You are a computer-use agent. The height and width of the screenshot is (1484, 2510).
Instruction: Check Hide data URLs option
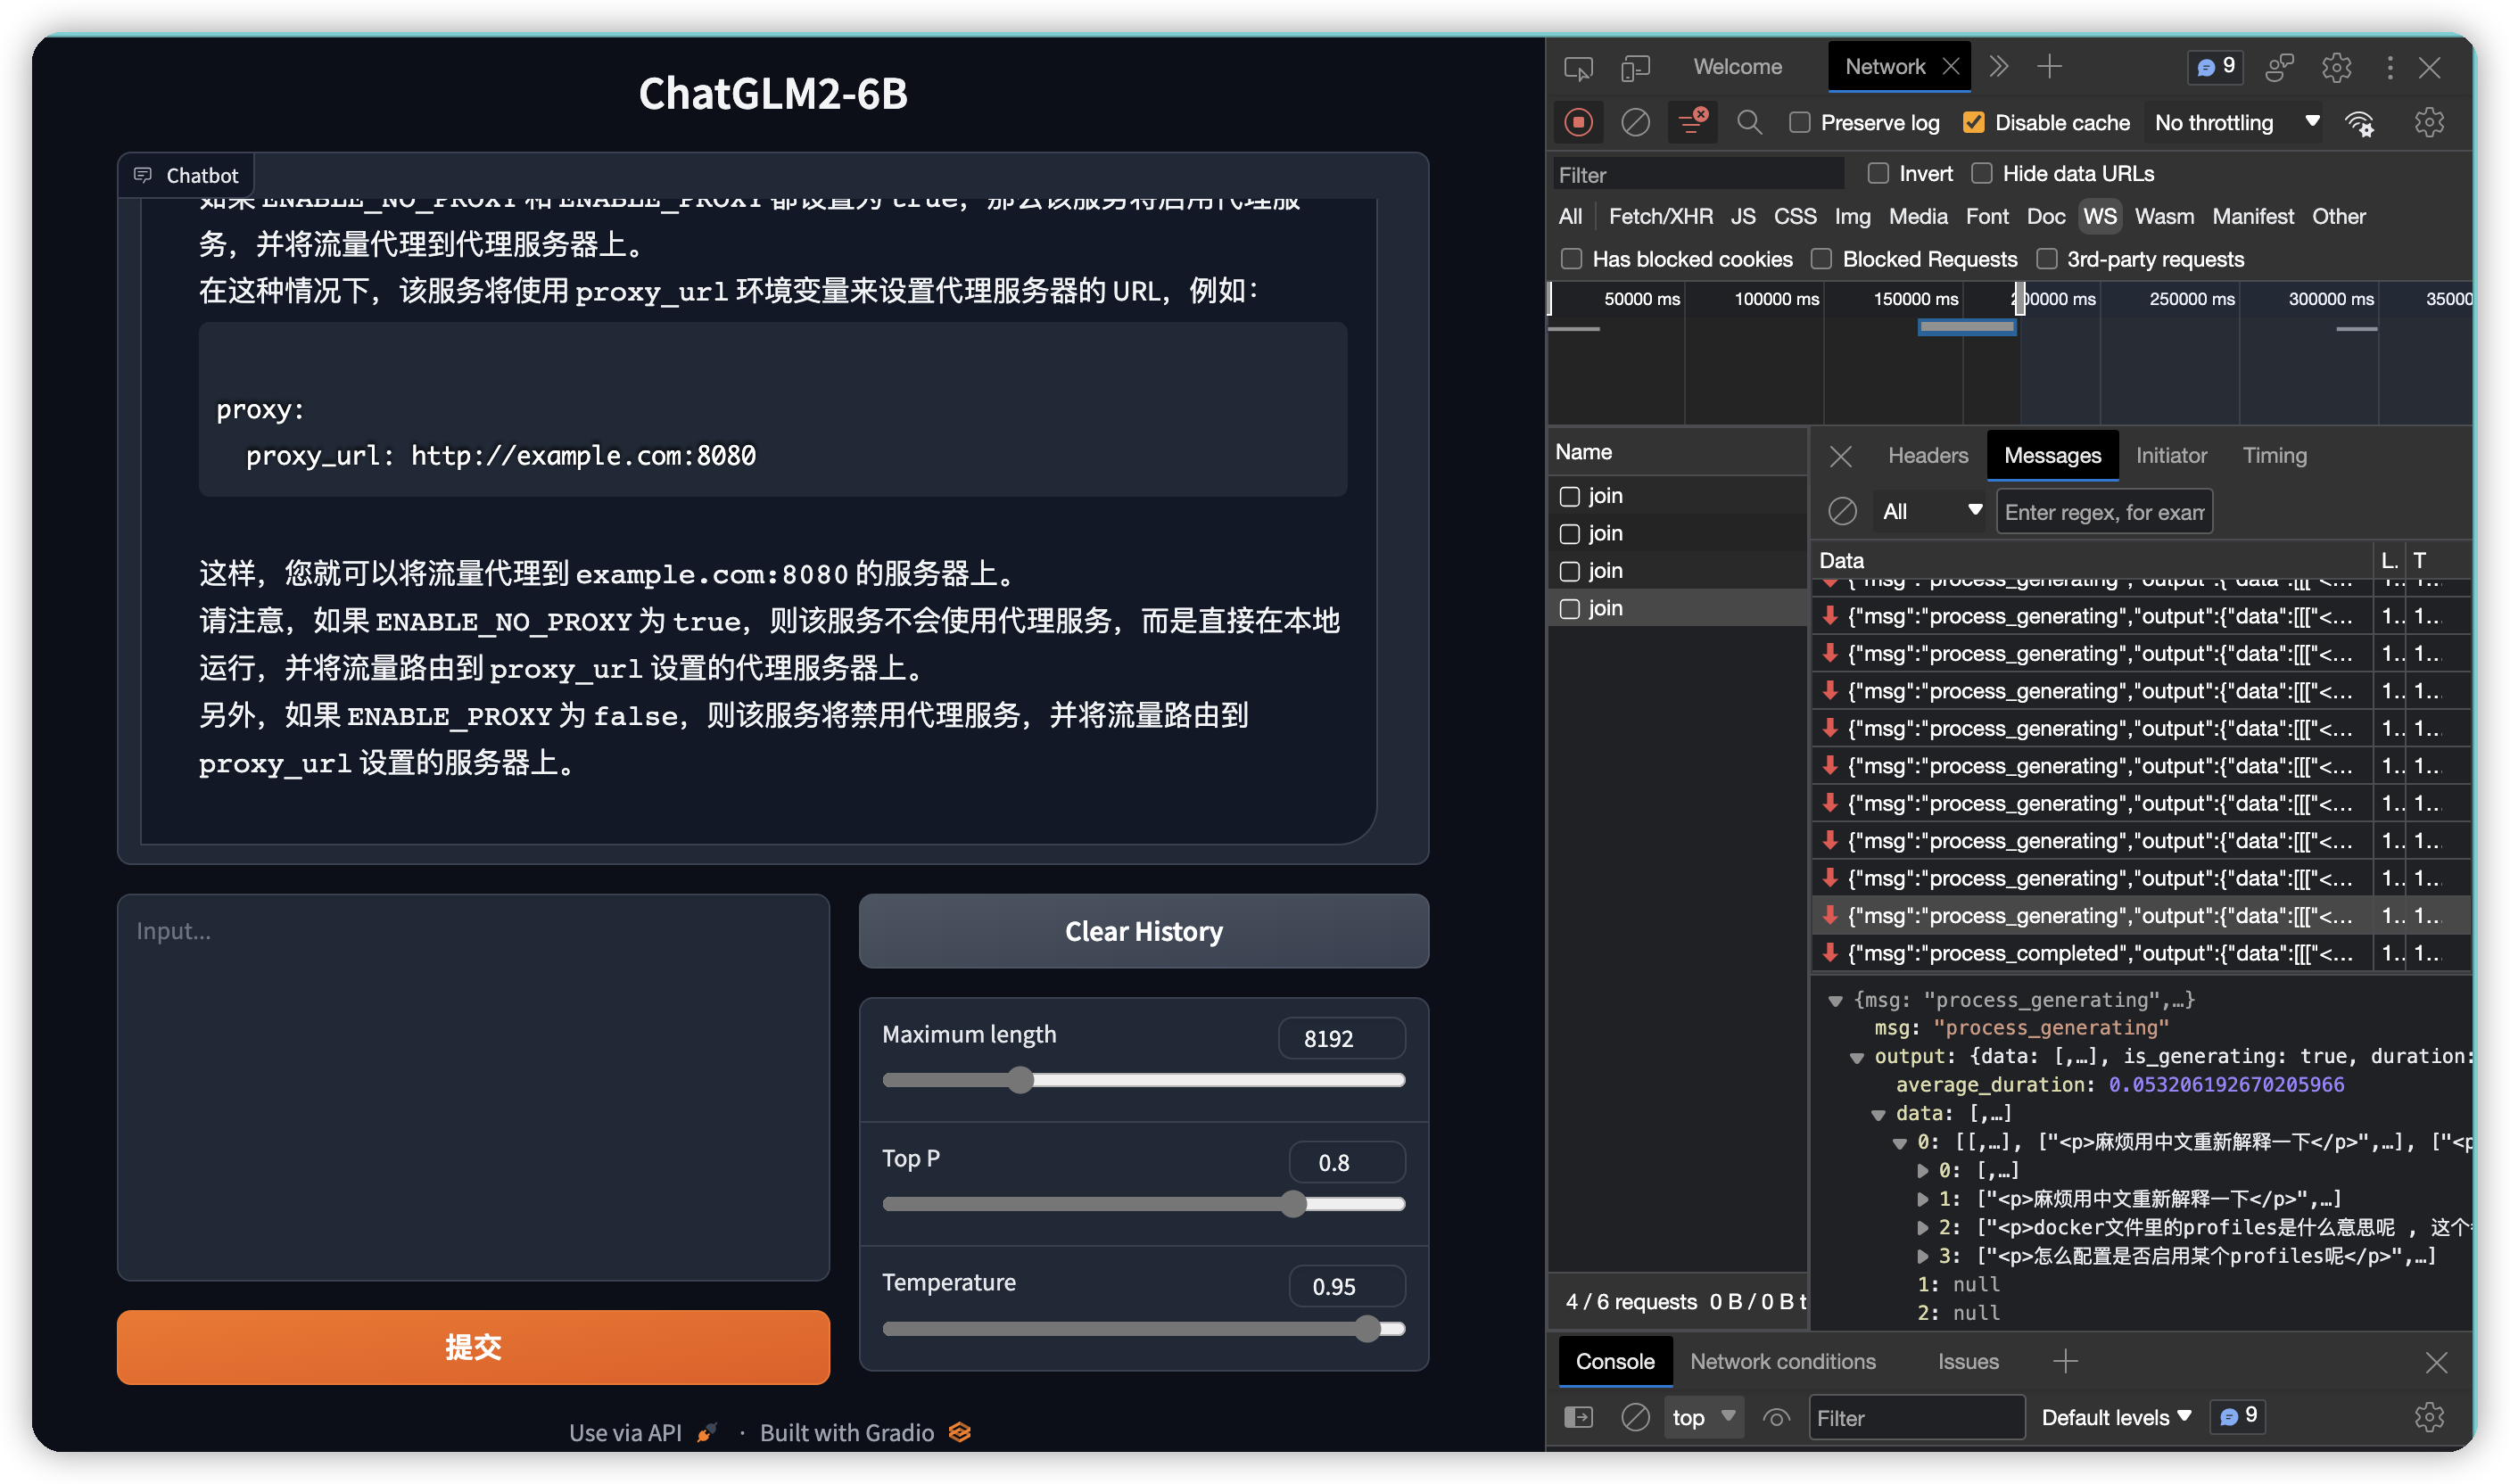tap(1982, 174)
